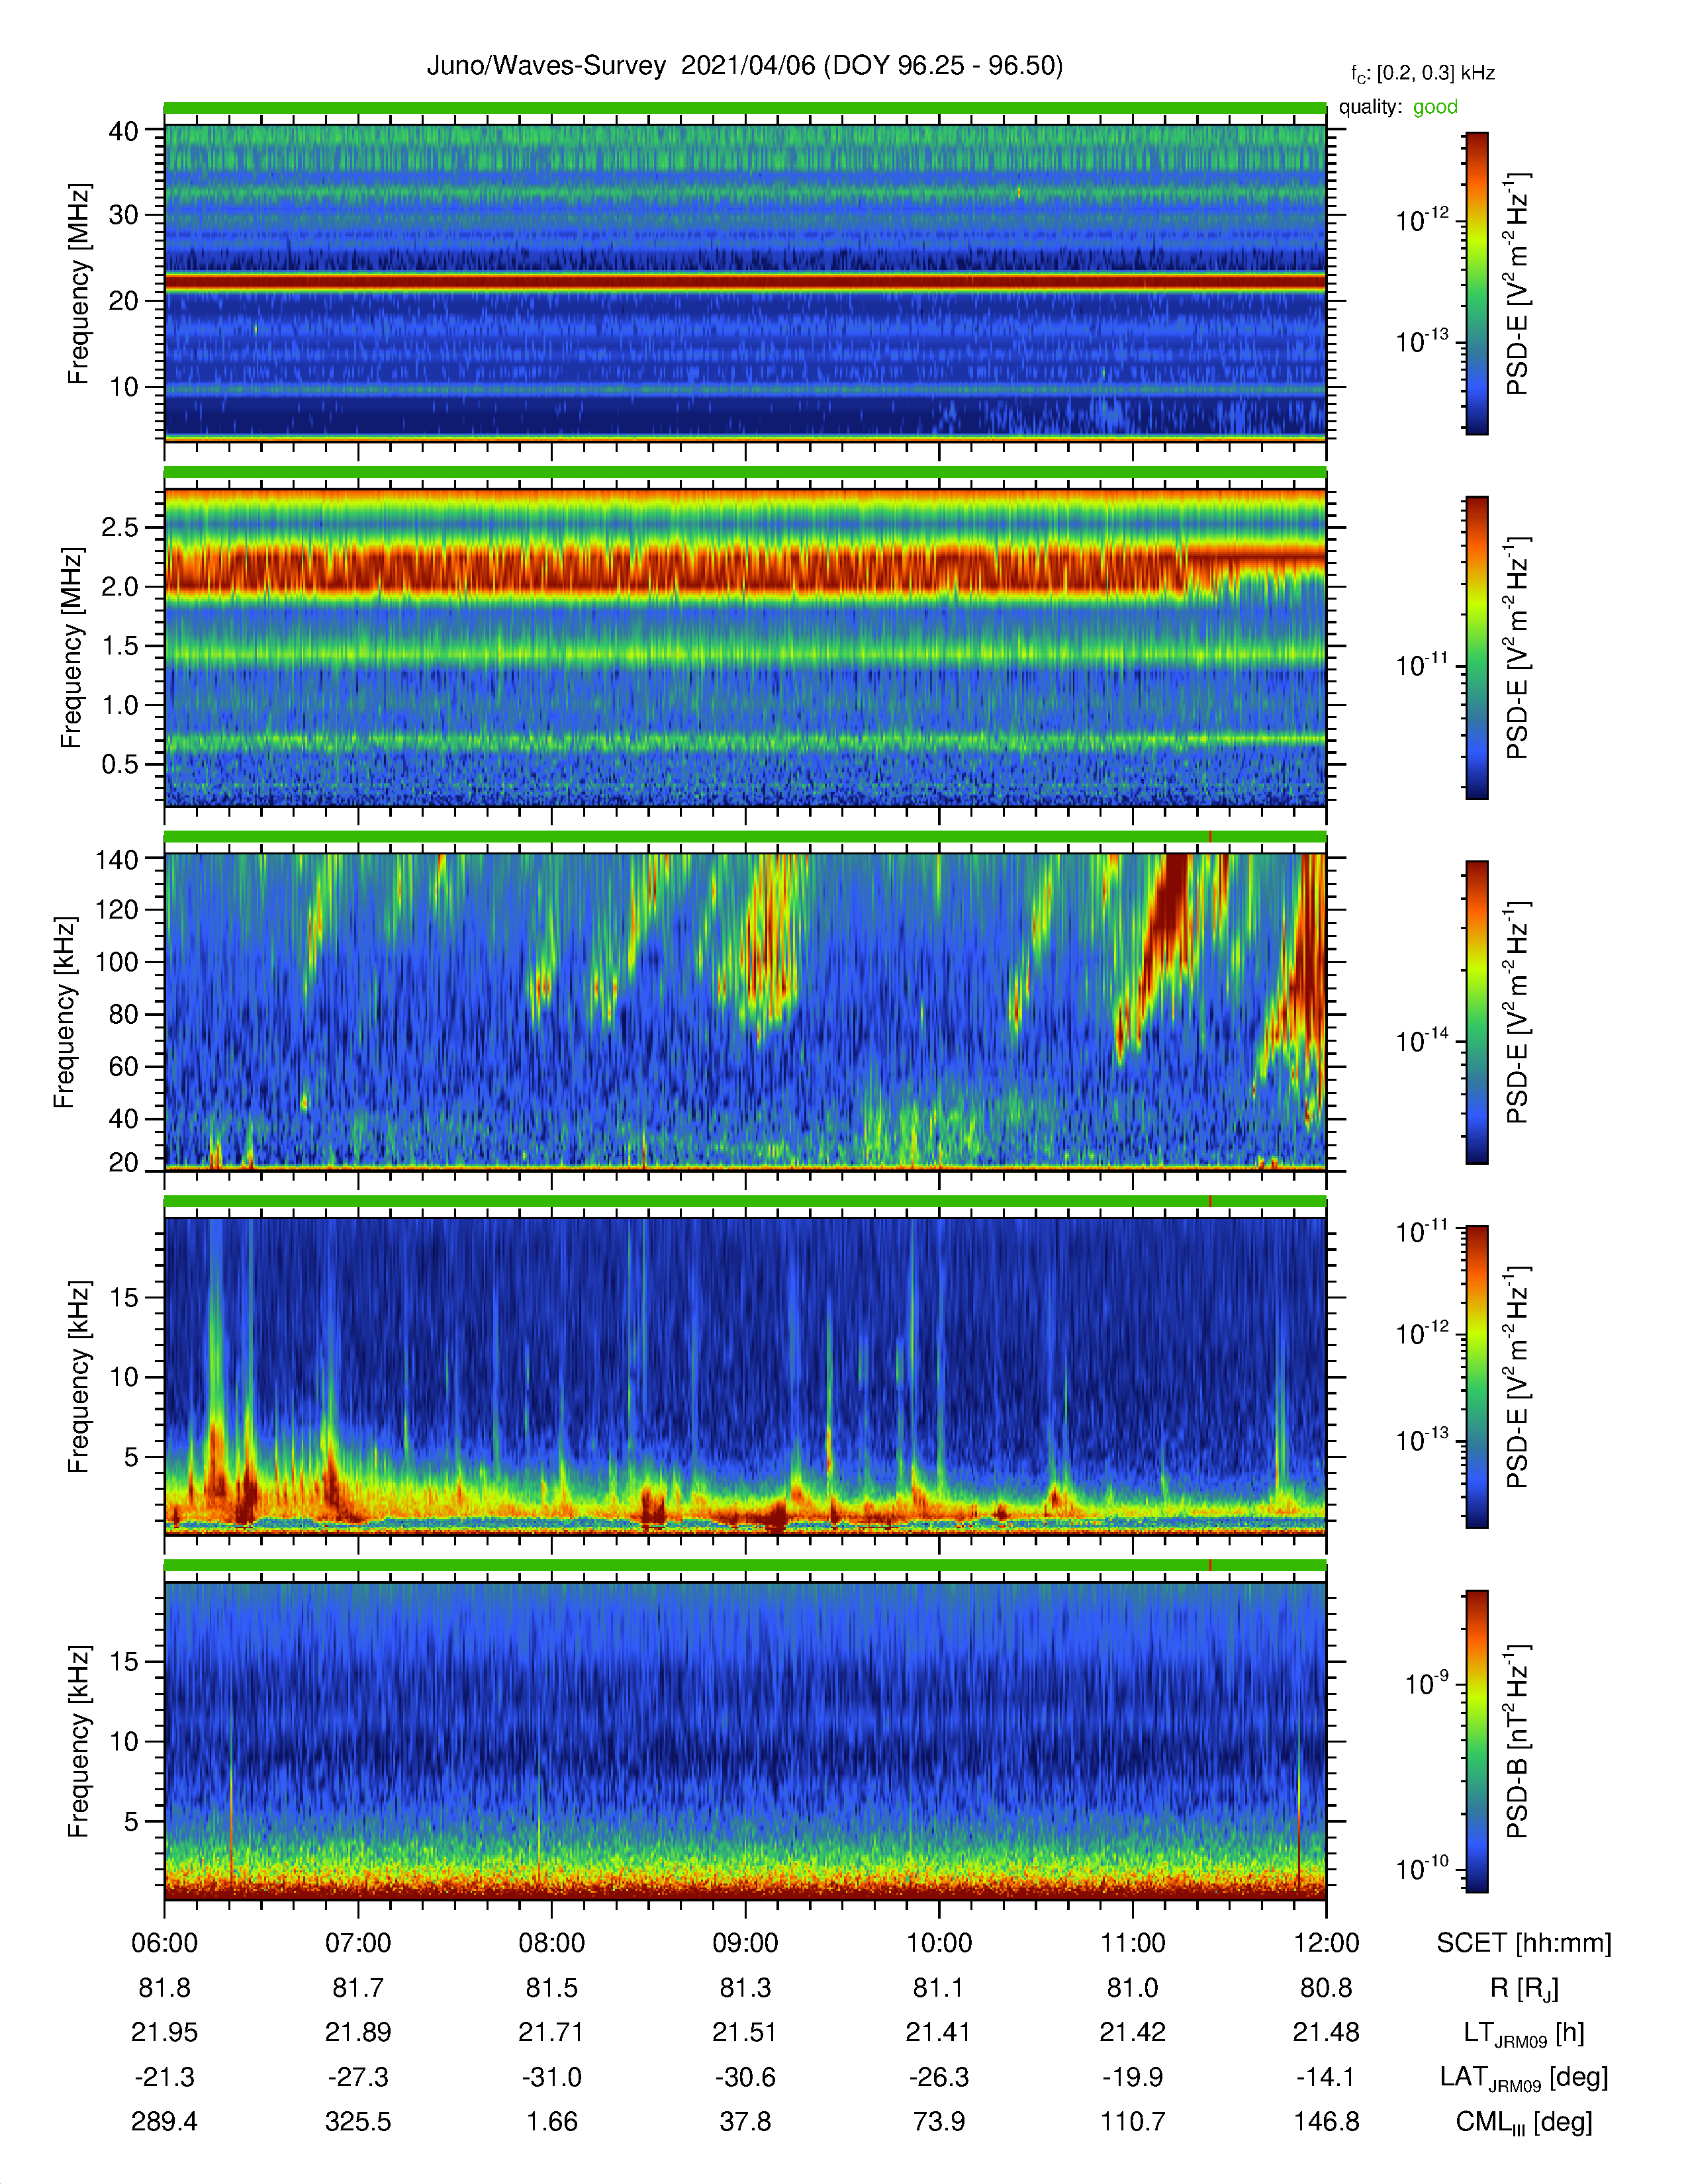Image resolution: width=1688 pixels, height=2184 pixels.
Task: Click the red tick in the third panel quality bar
Action: pyautogui.click(x=1210, y=837)
